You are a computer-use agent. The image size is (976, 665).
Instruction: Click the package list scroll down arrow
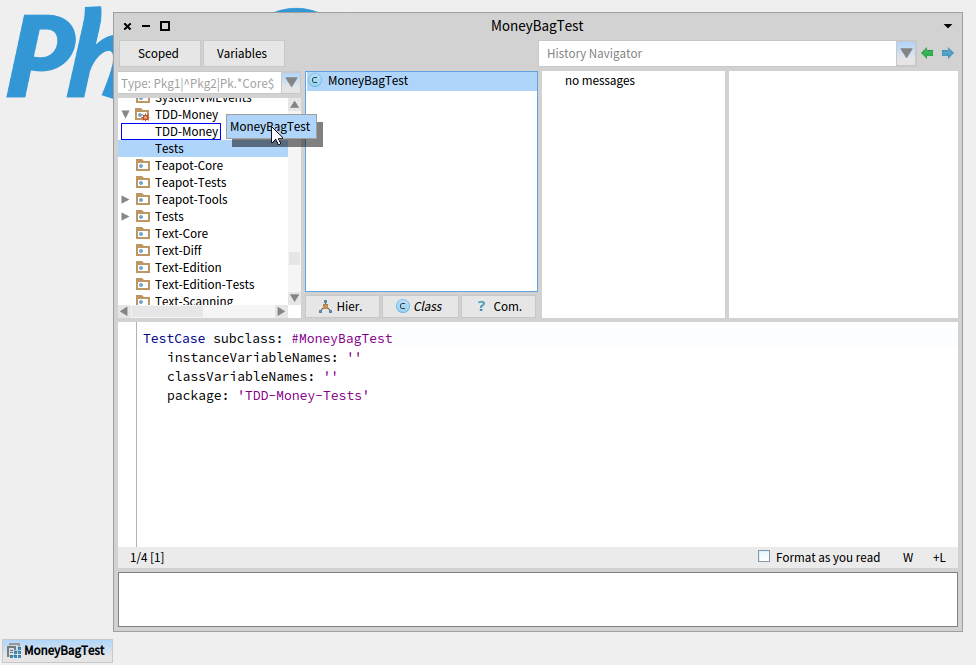294,298
